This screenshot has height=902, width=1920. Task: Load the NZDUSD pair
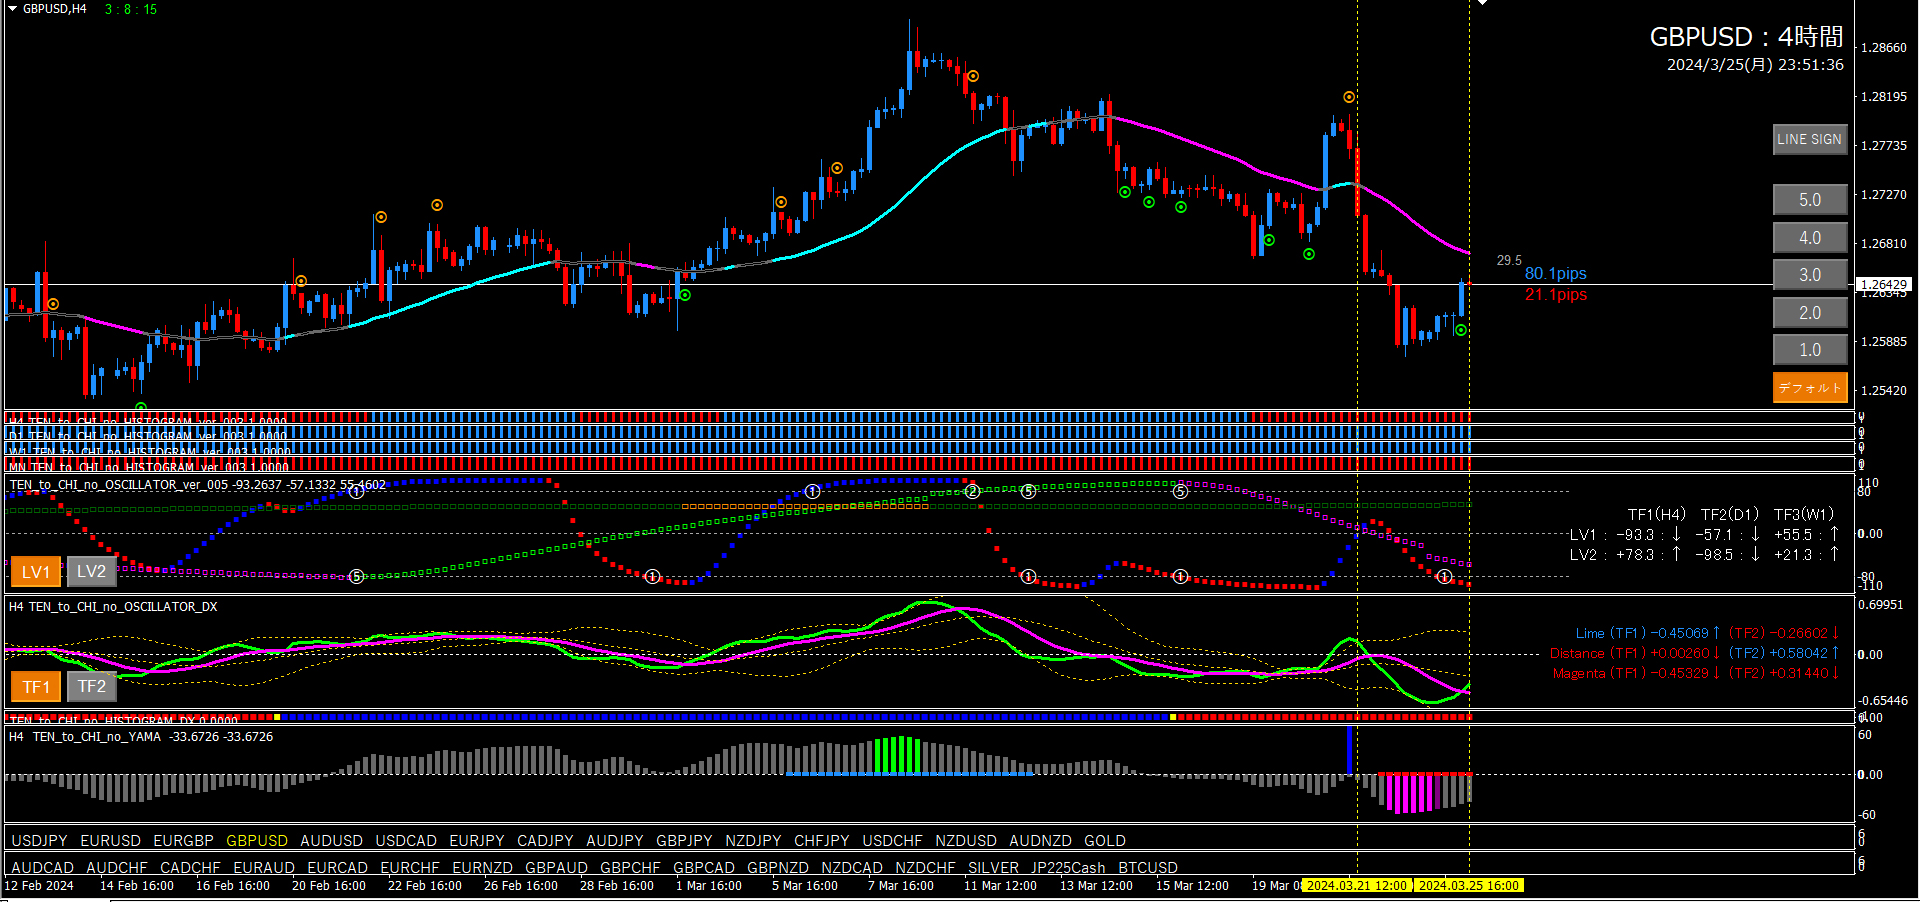(x=966, y=841)
